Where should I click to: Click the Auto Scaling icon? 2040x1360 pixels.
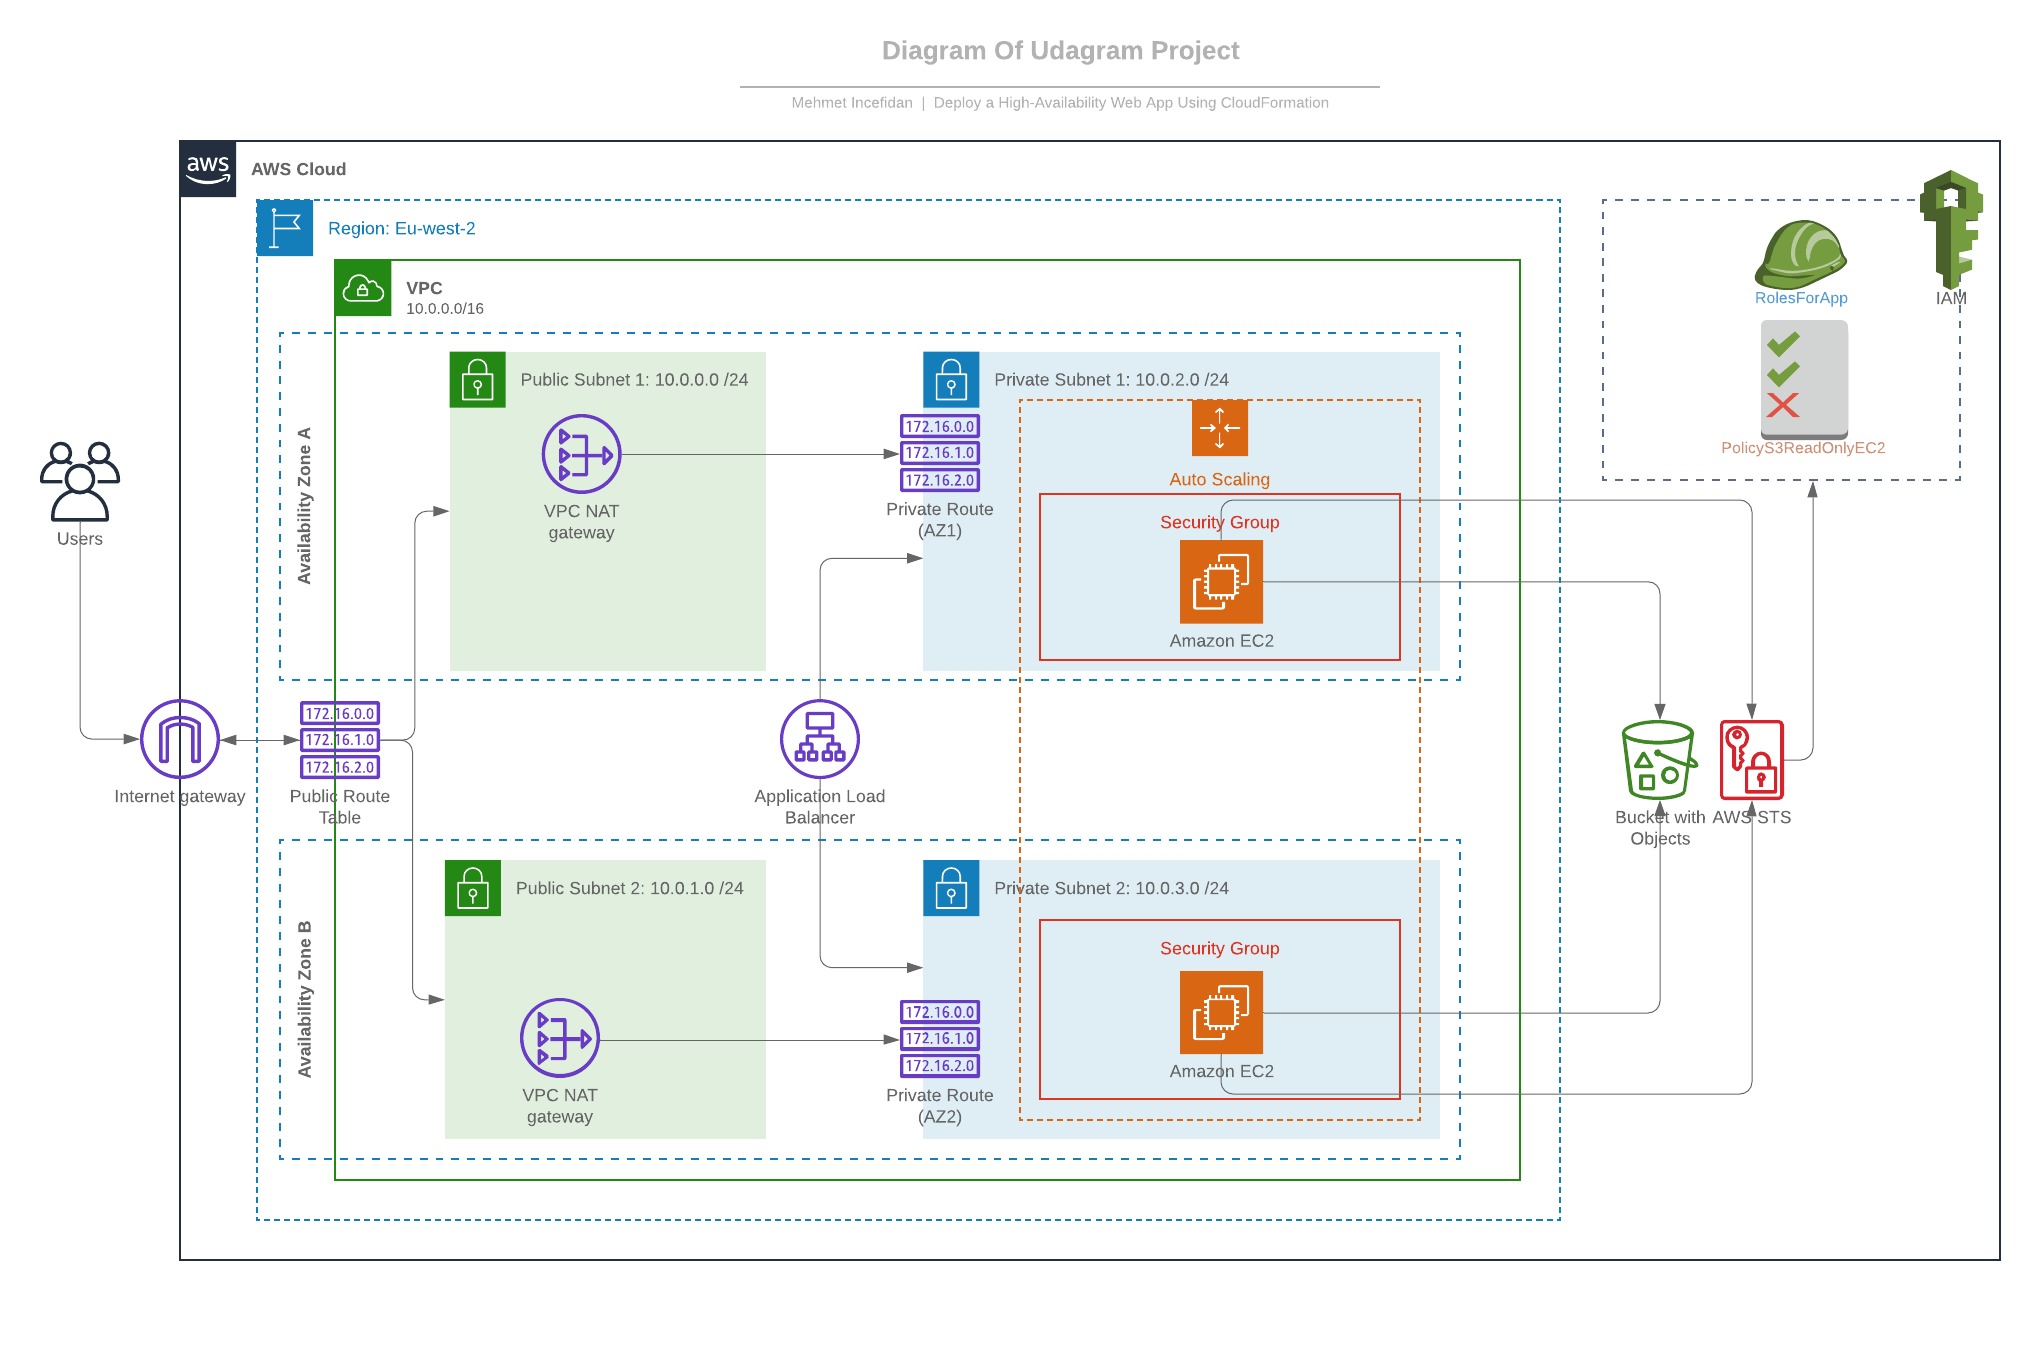[x=1220, y=428]
